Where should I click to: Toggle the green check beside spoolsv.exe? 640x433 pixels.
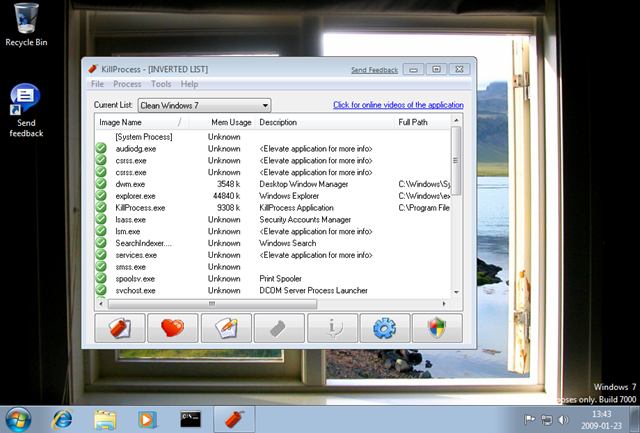coord(101,278)
